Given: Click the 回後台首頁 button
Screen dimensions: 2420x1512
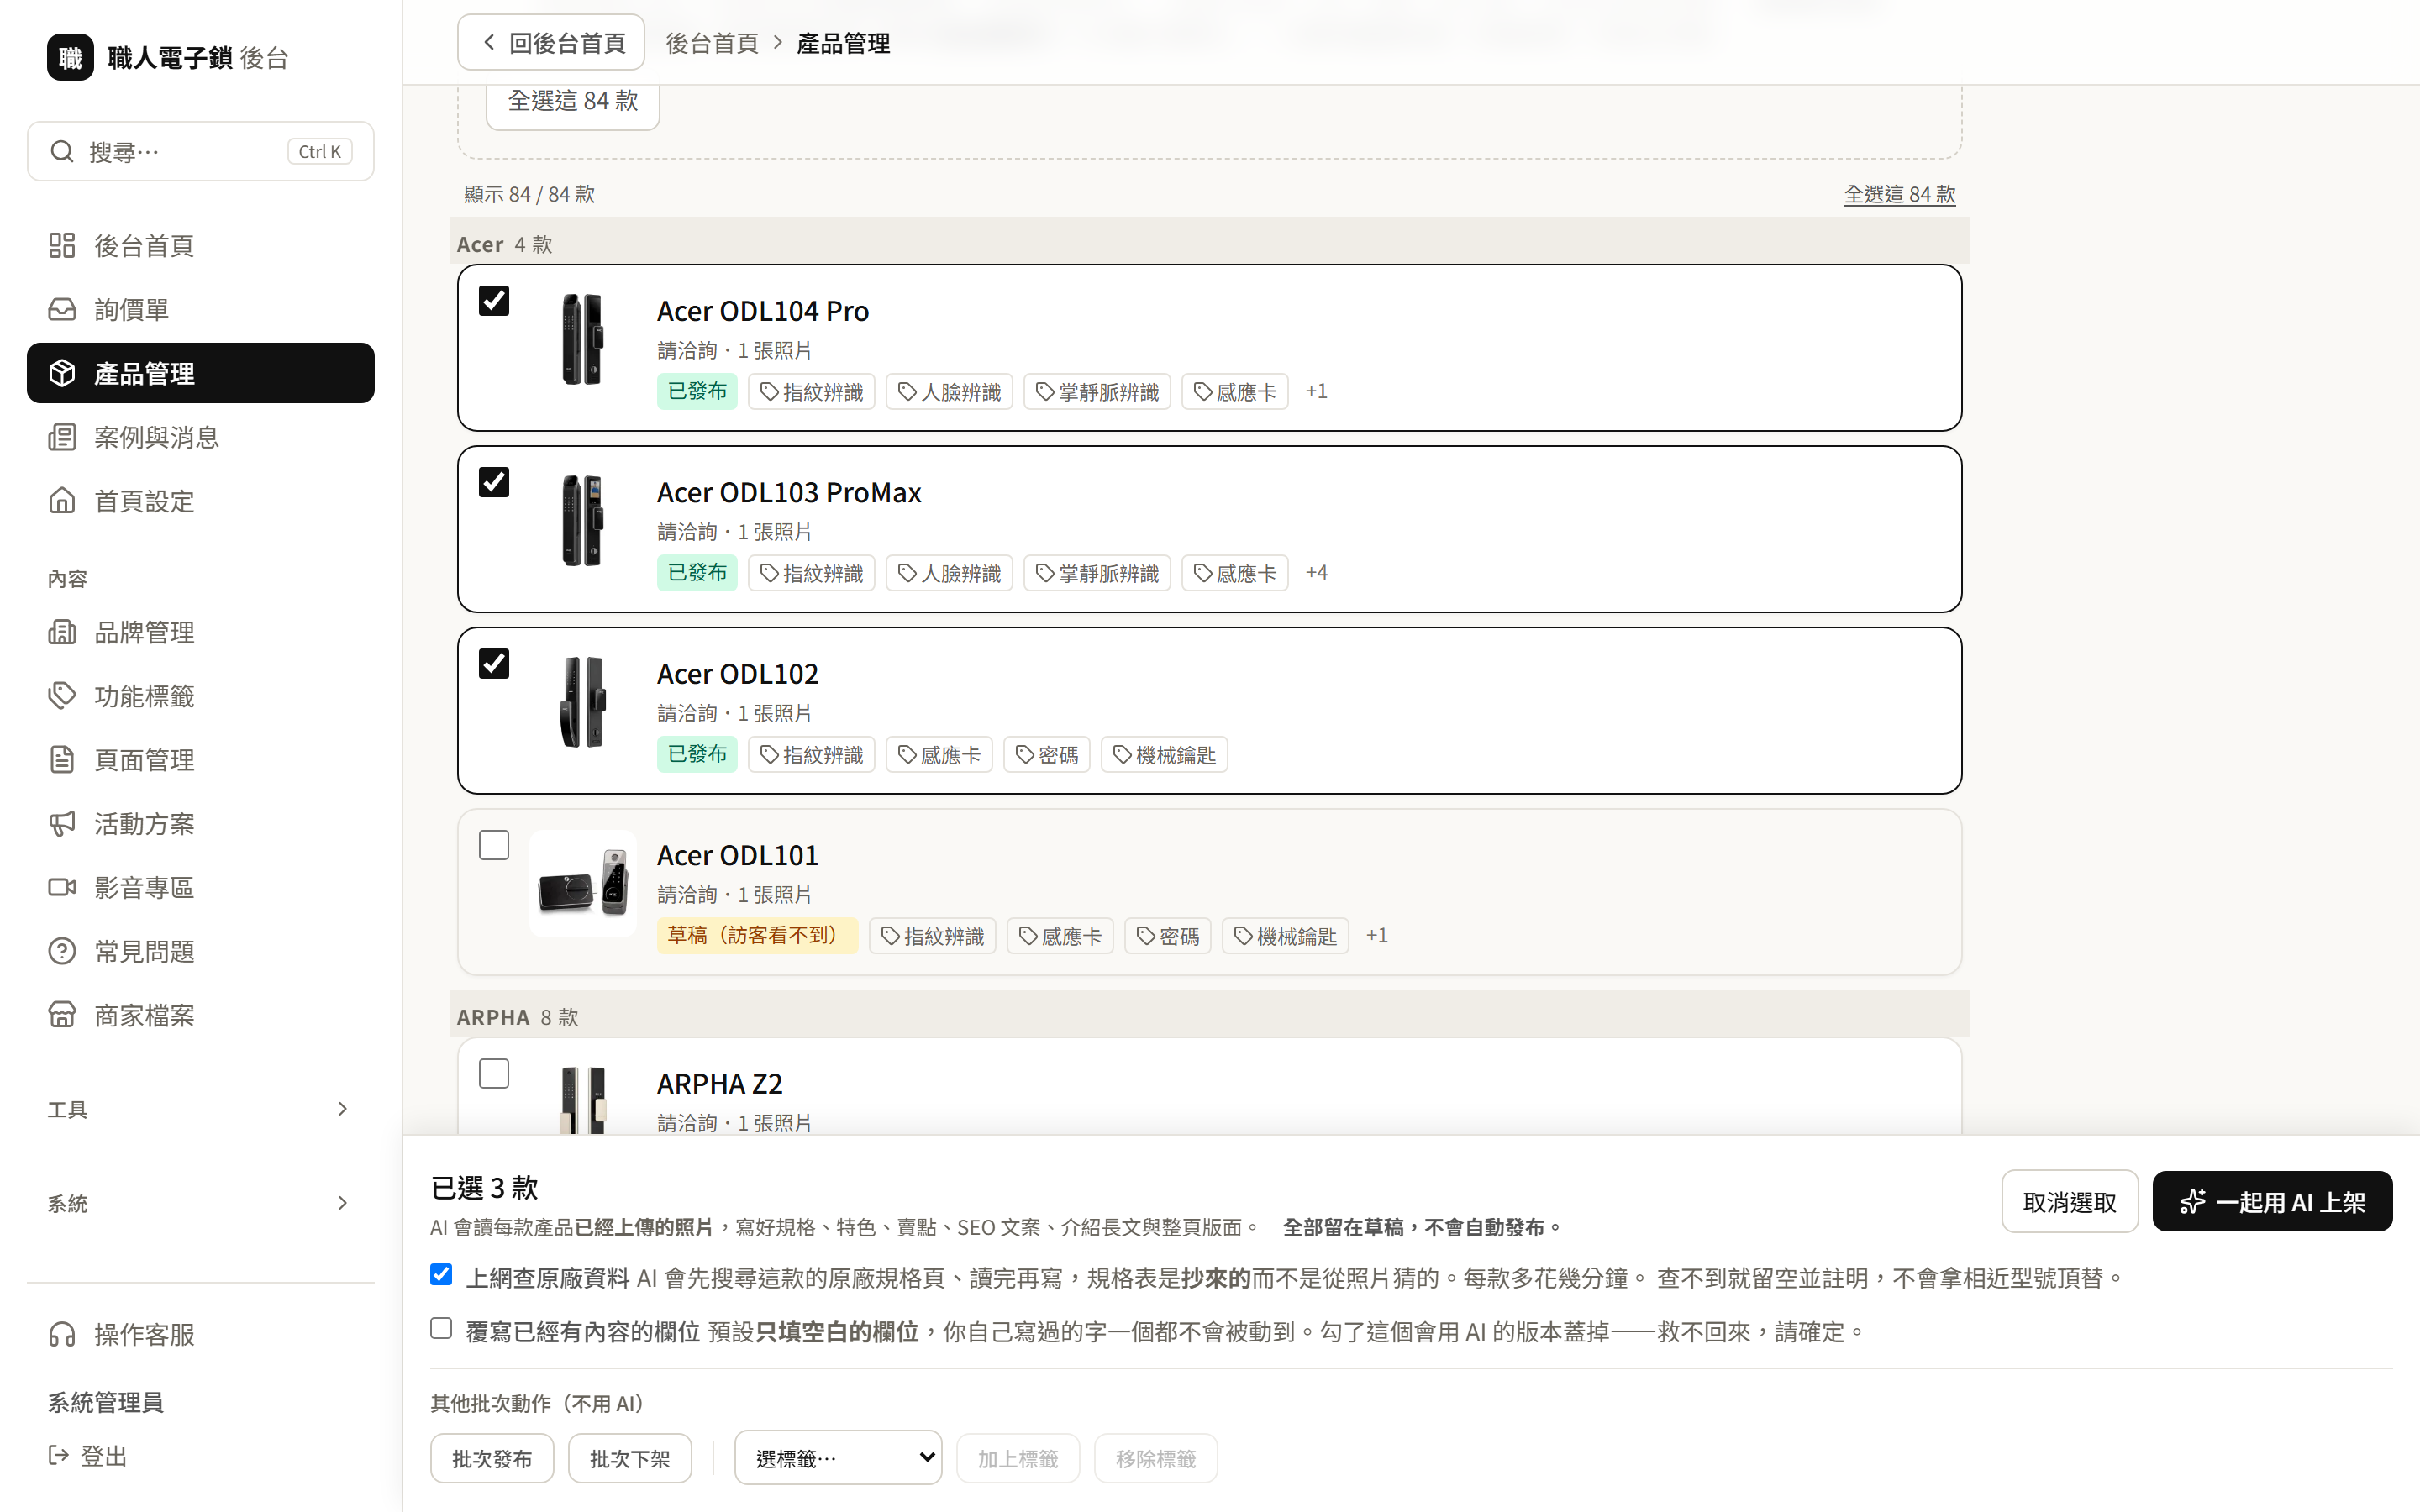Looking at the screenshot, I should (x=551, y=42).
